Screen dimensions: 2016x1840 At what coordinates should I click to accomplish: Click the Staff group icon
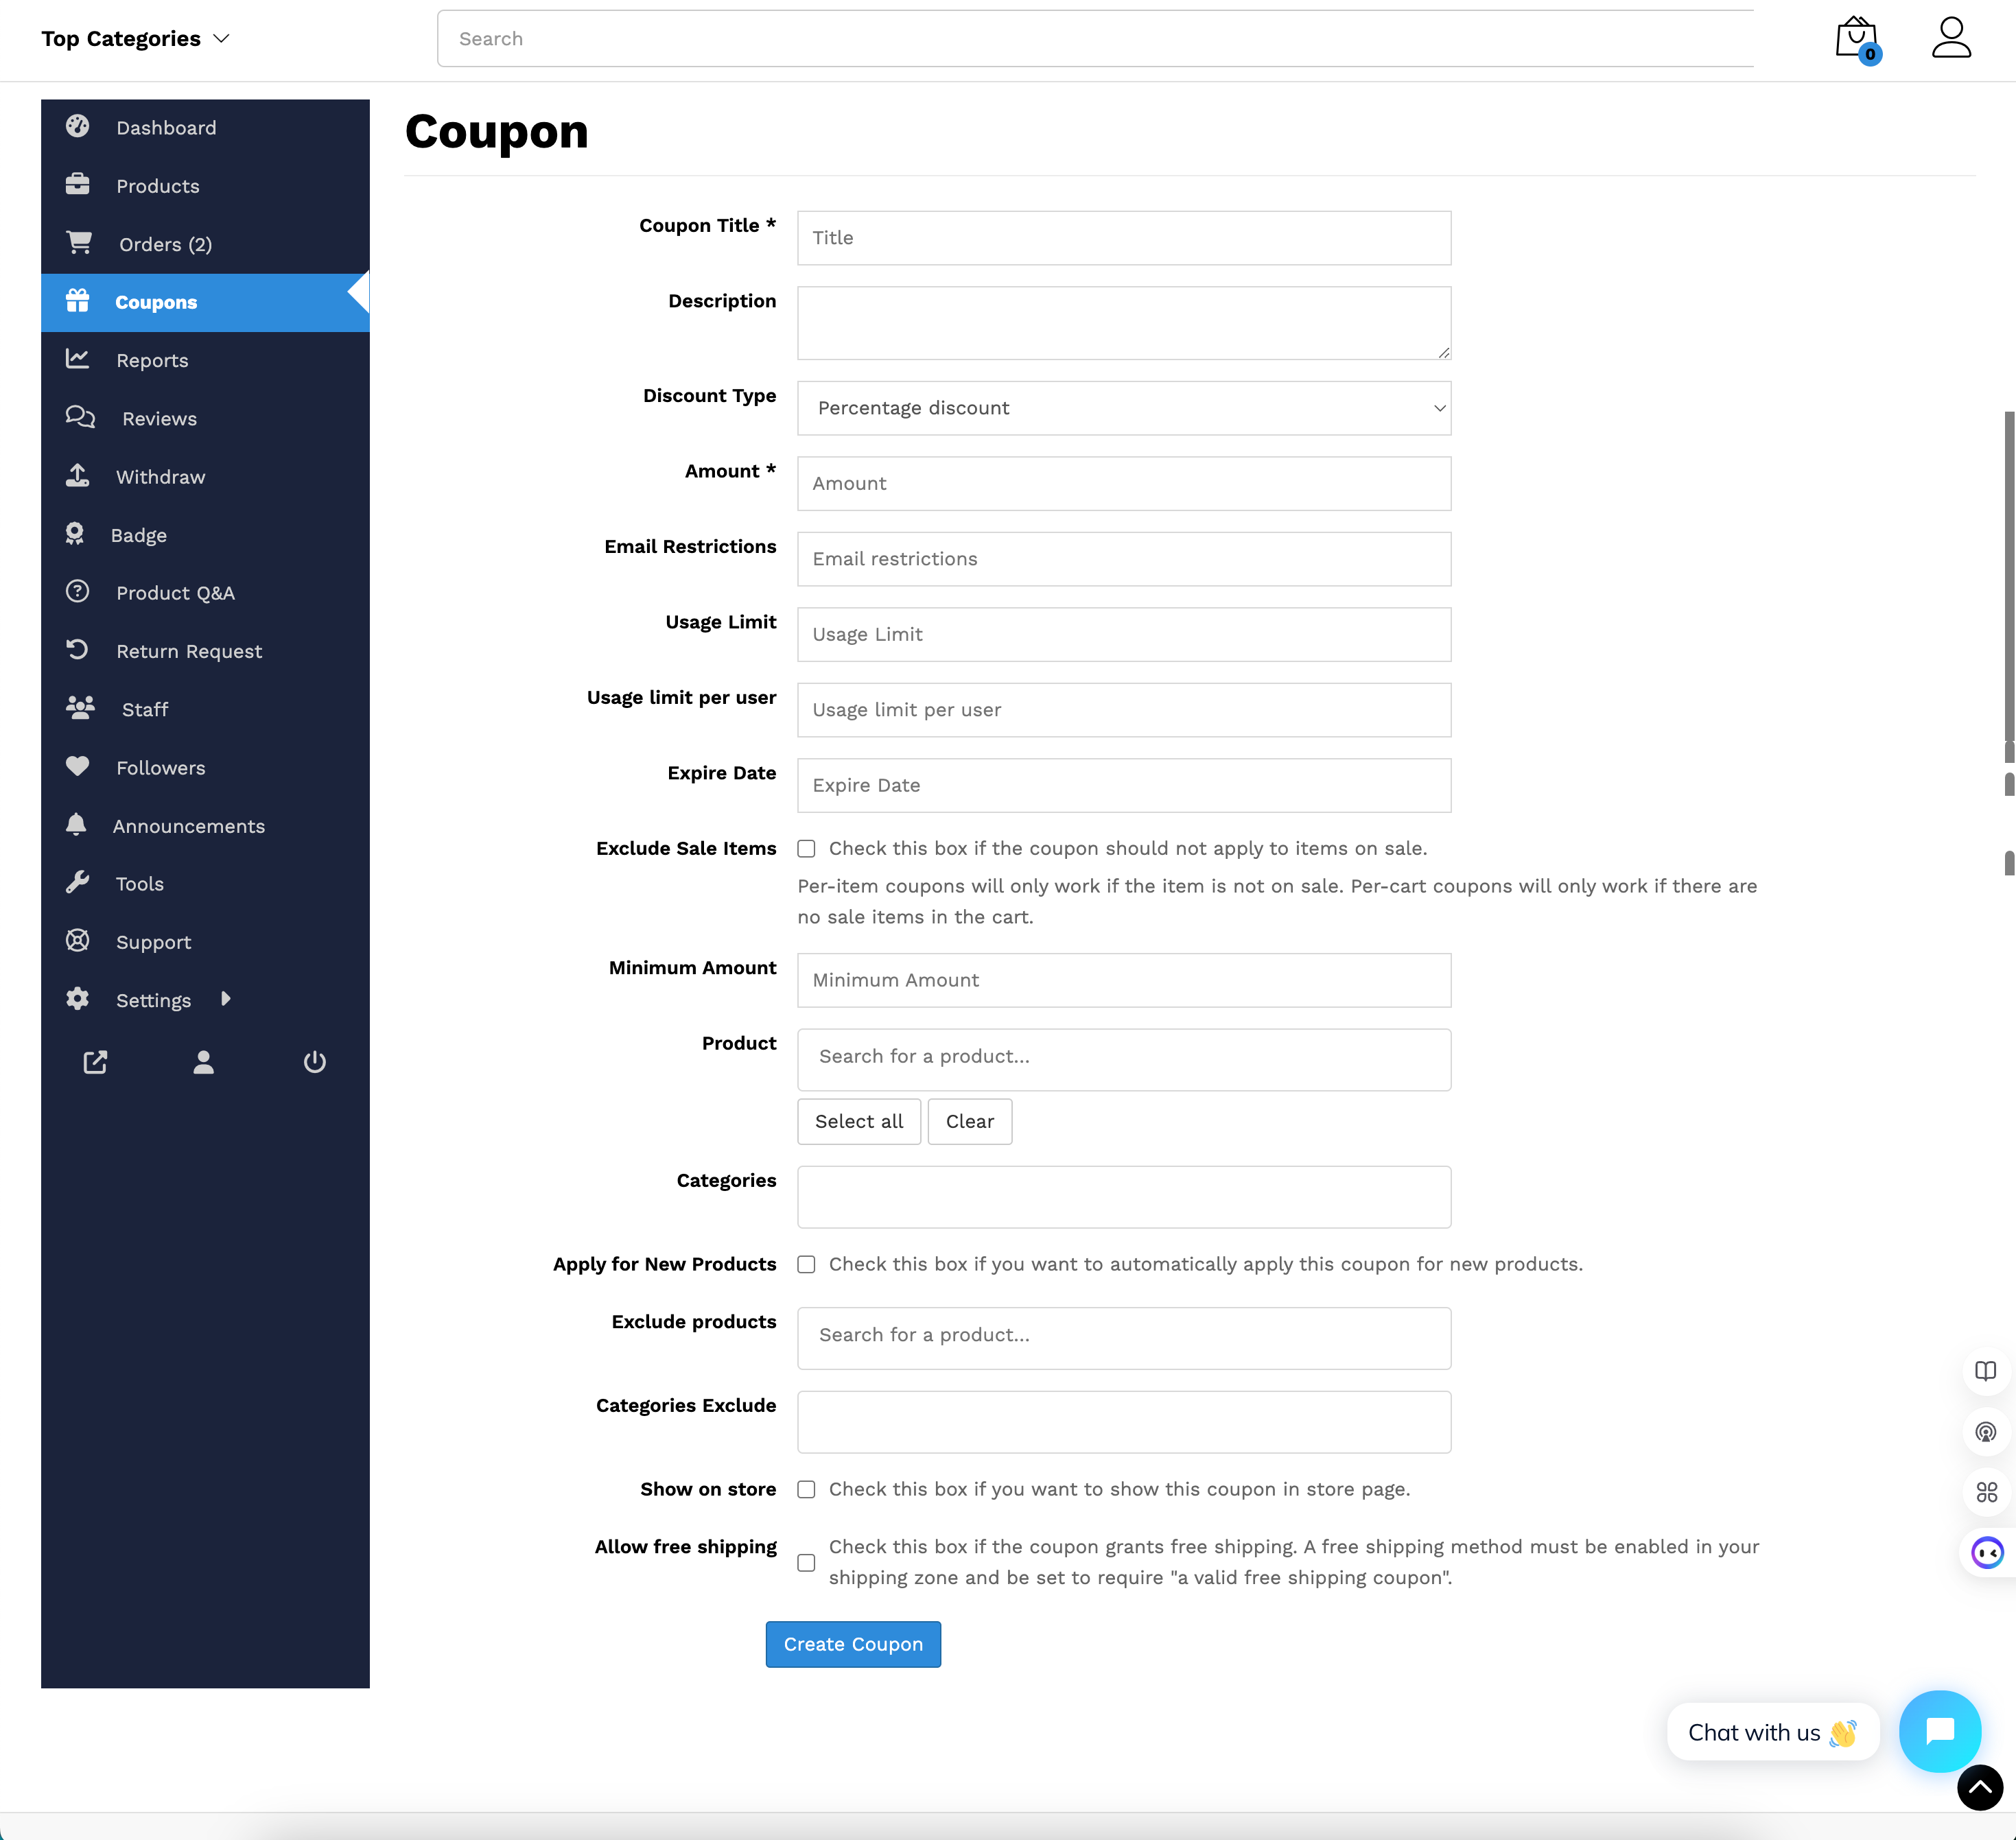pyautogui.click(x=80, y=707)
